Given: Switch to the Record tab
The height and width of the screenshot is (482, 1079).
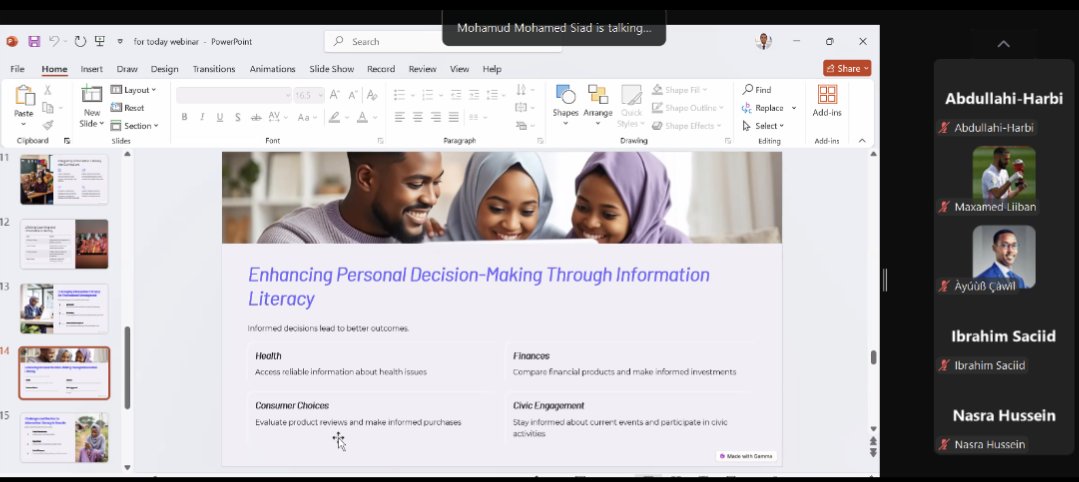Looking at the screenshot, I should [381, 69].
